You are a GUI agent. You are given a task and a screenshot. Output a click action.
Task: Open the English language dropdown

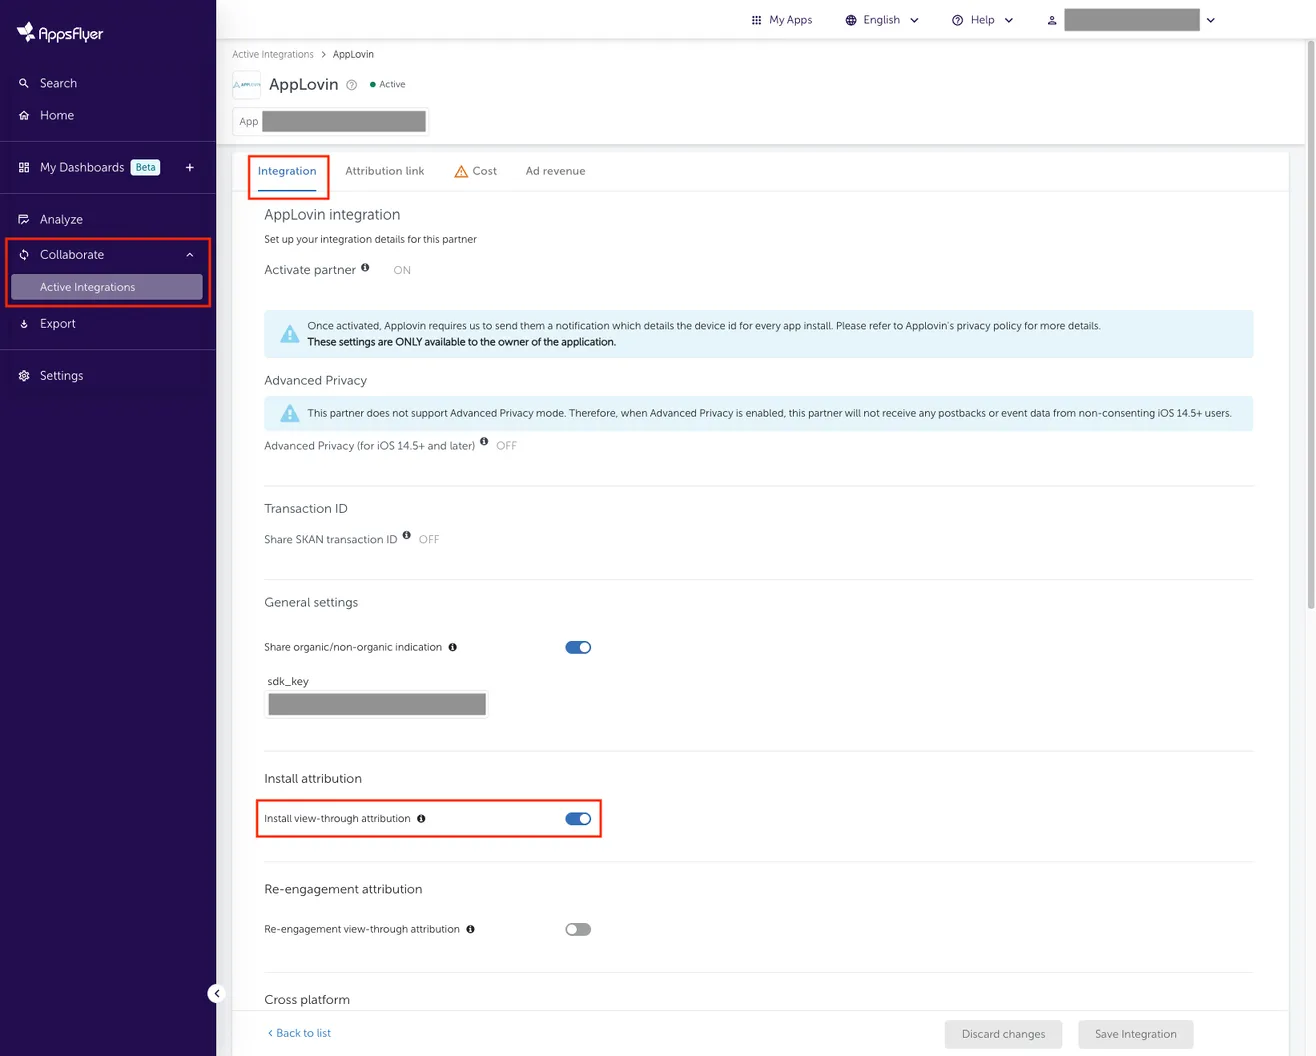[x=881, y=19]
